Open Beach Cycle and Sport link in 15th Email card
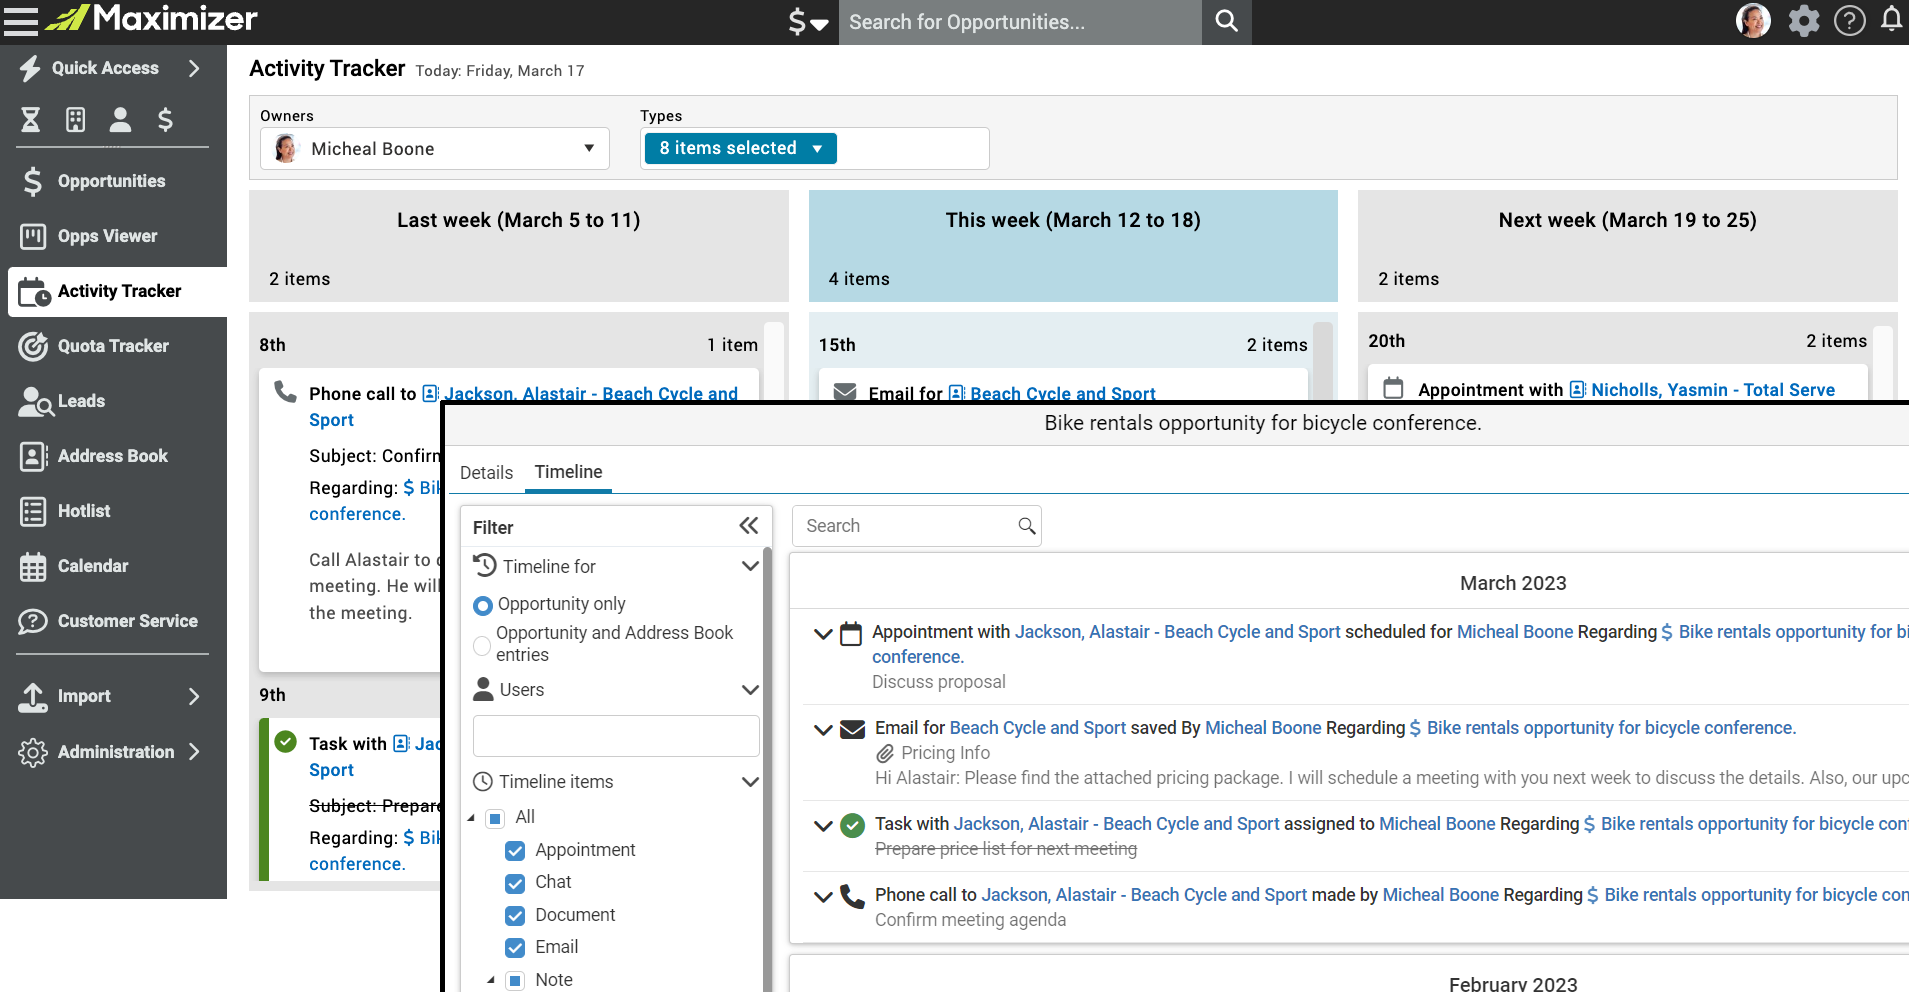Image resolution: width=1909 pixels, height=992 pixels. tap(1062, 393)
